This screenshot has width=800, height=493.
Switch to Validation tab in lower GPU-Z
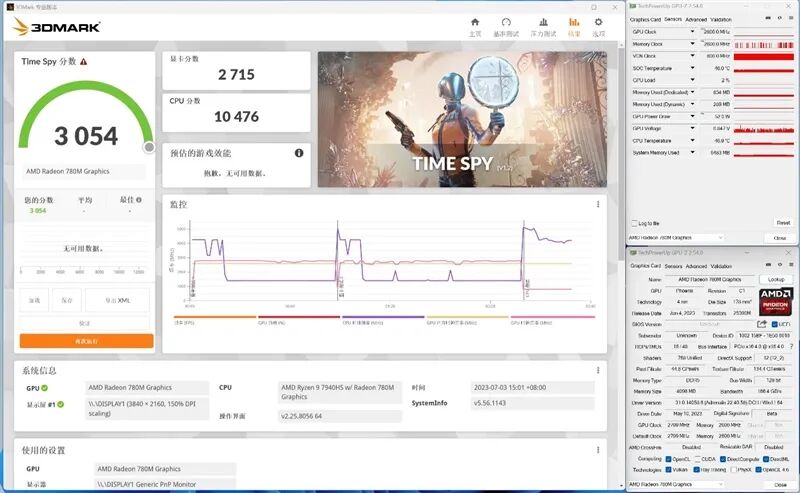721,266
